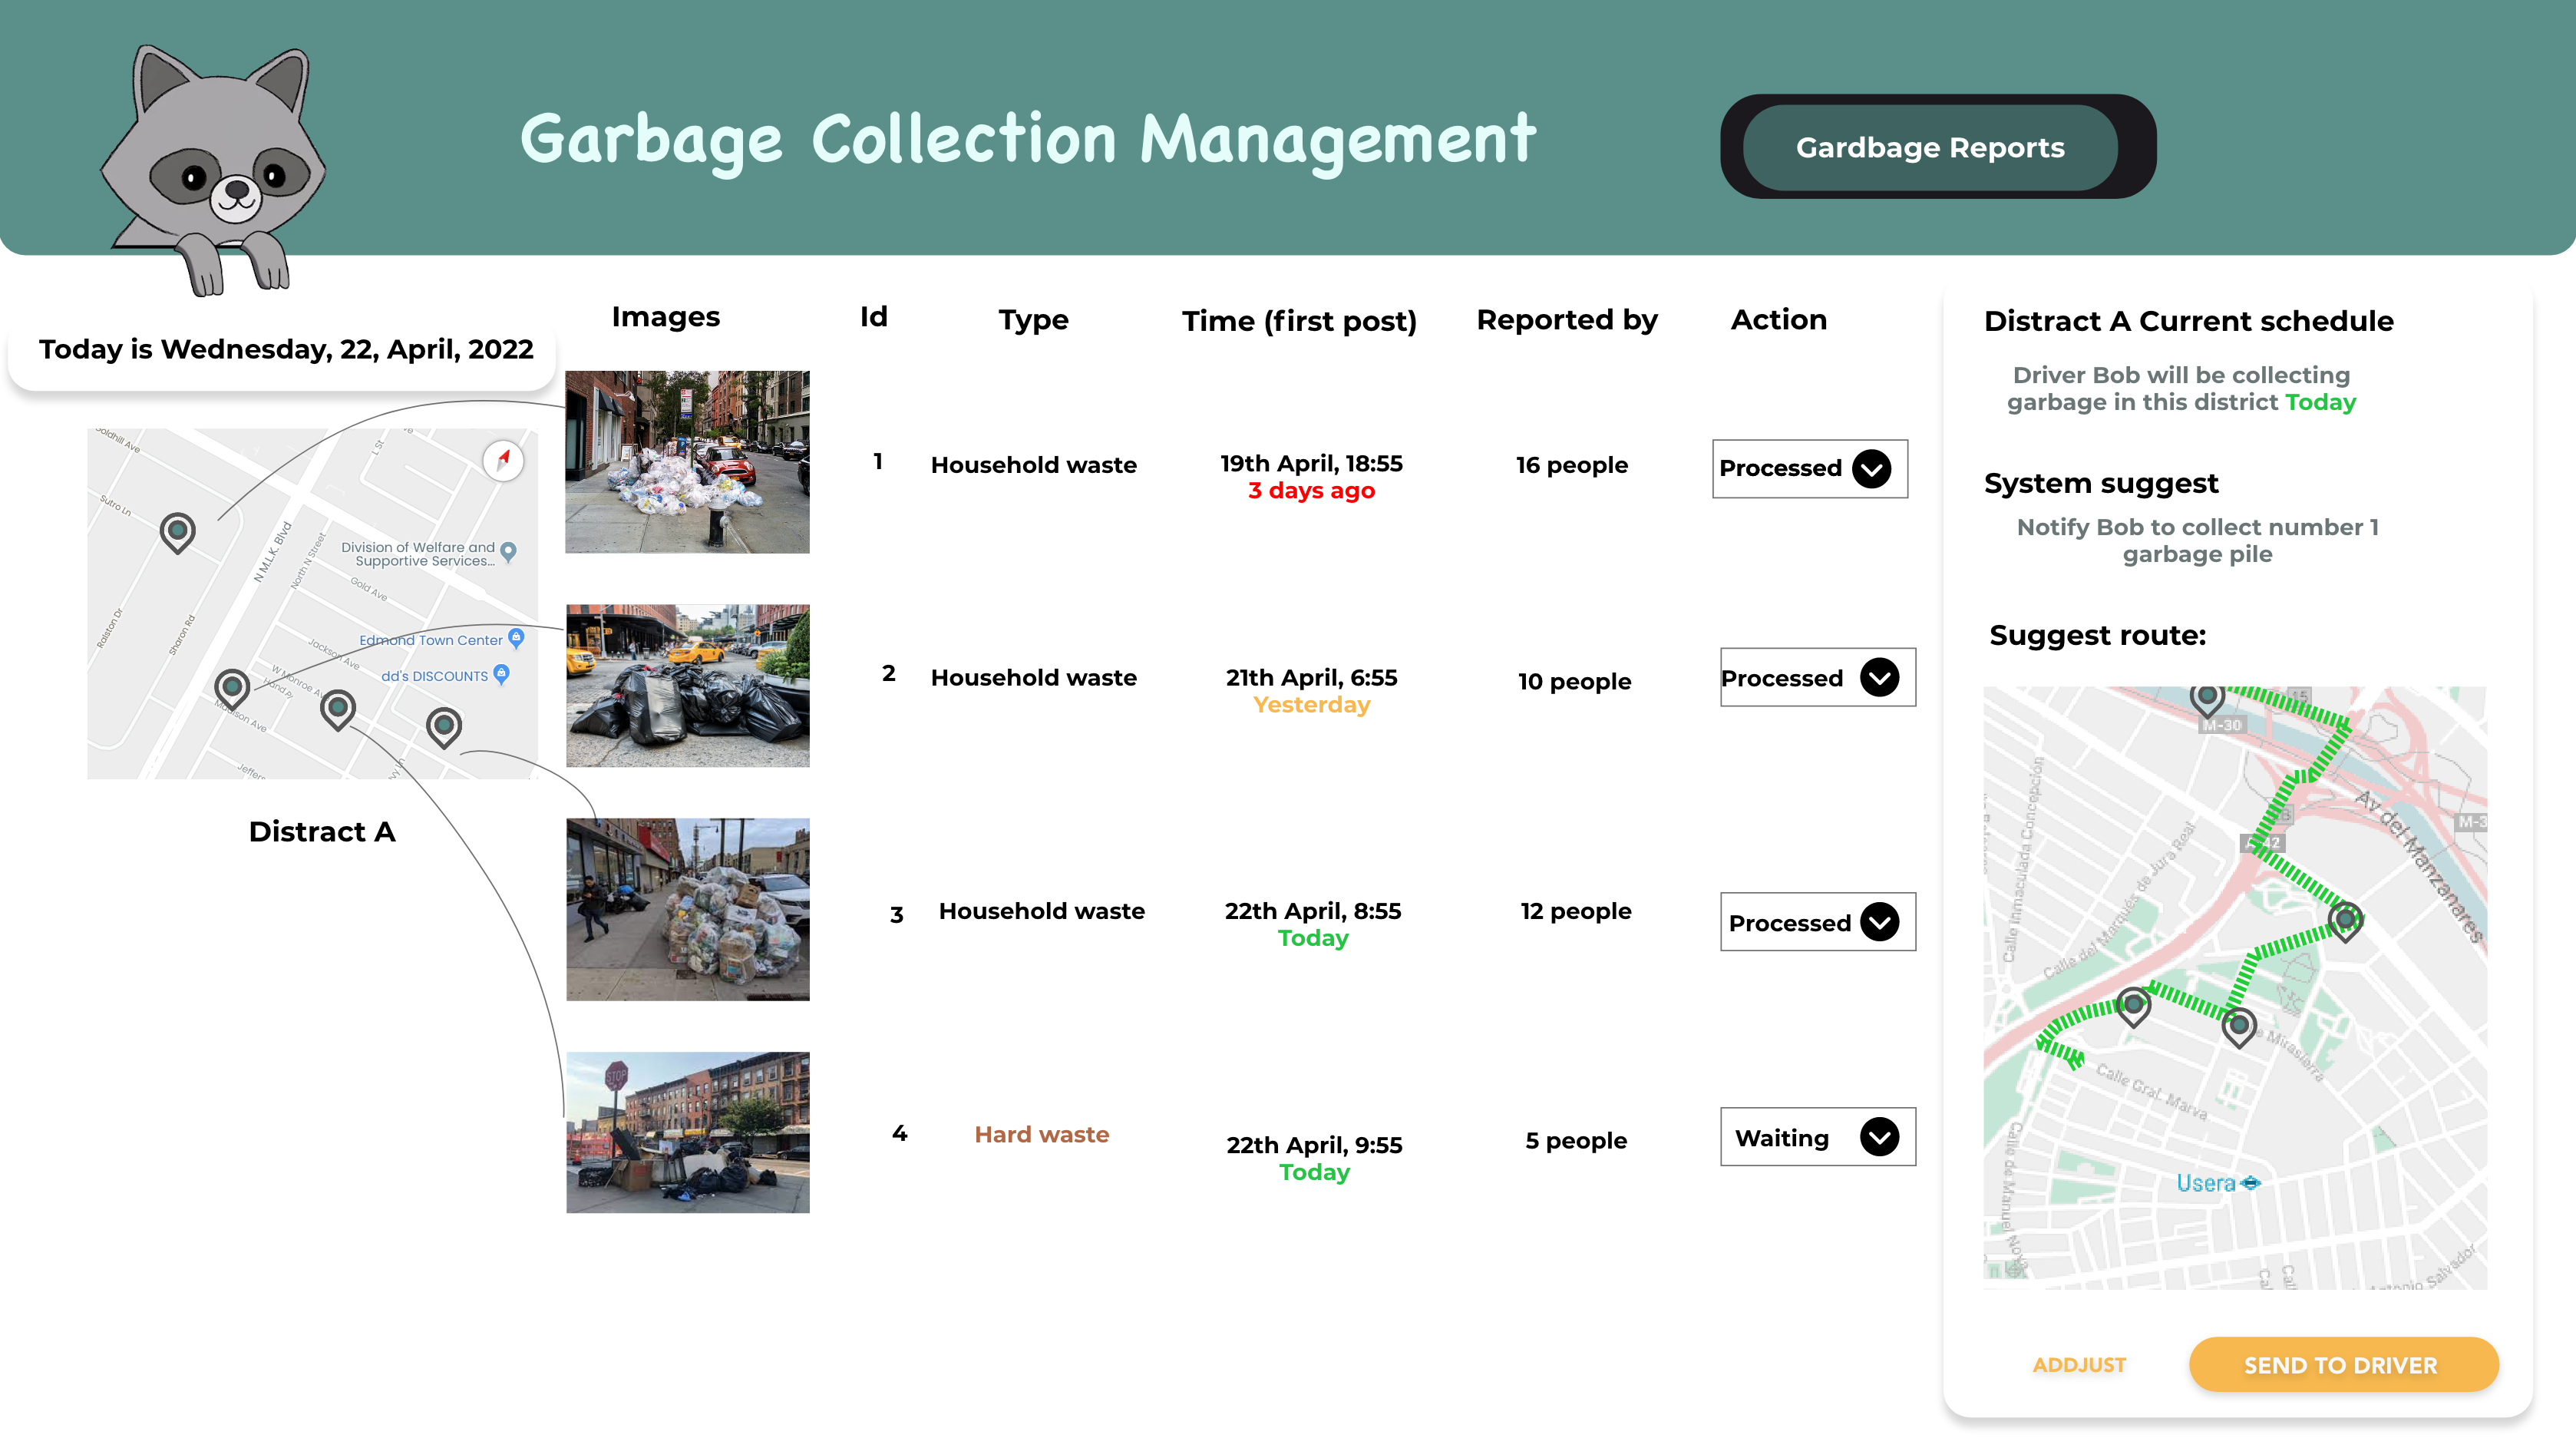
Task: Open the black garbage bags photo
Action: click(x=688, y=686)
